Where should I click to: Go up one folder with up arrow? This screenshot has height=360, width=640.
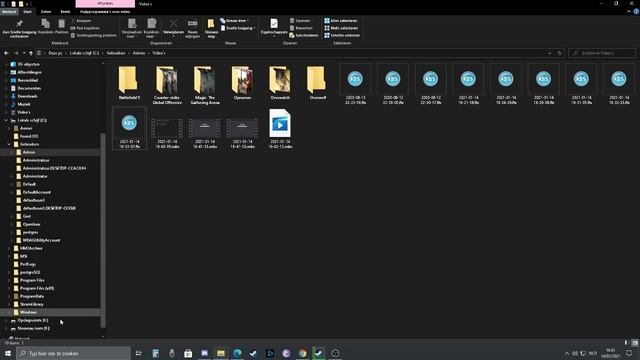coord(31,53)
